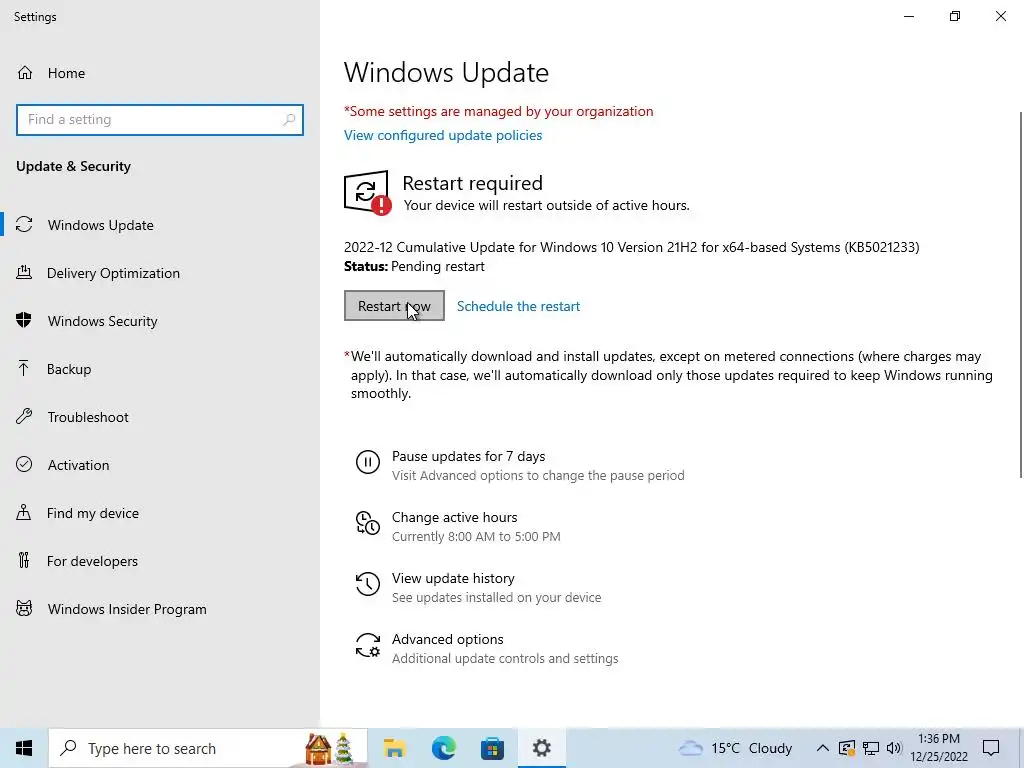Click the Windows Insider Program cat icon
Viewport: 1024px width, 768px height.
tap(24, 609)
